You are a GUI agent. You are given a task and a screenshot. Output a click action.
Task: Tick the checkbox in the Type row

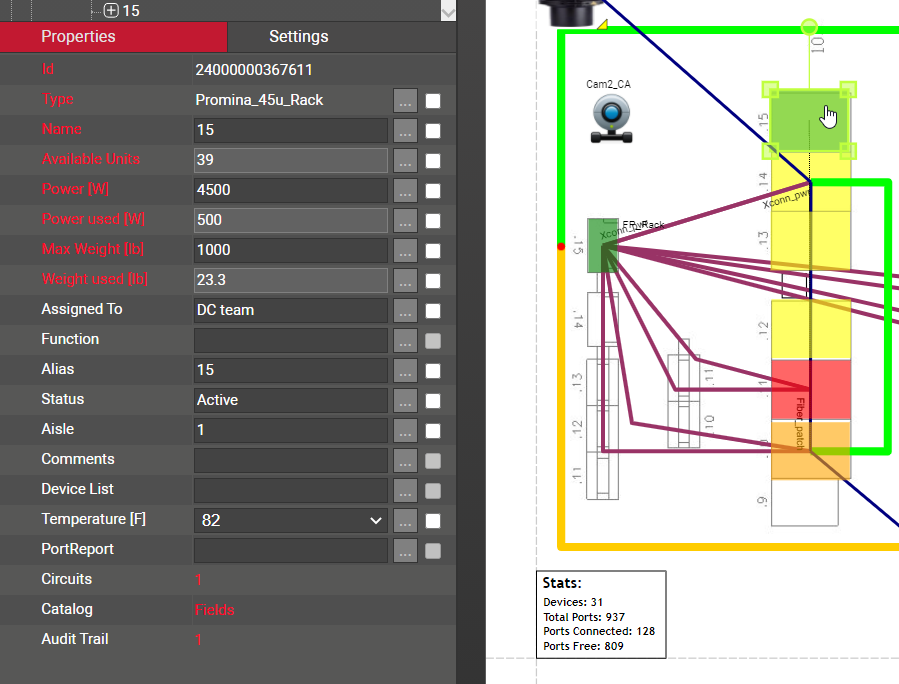(x=433, y=100)
